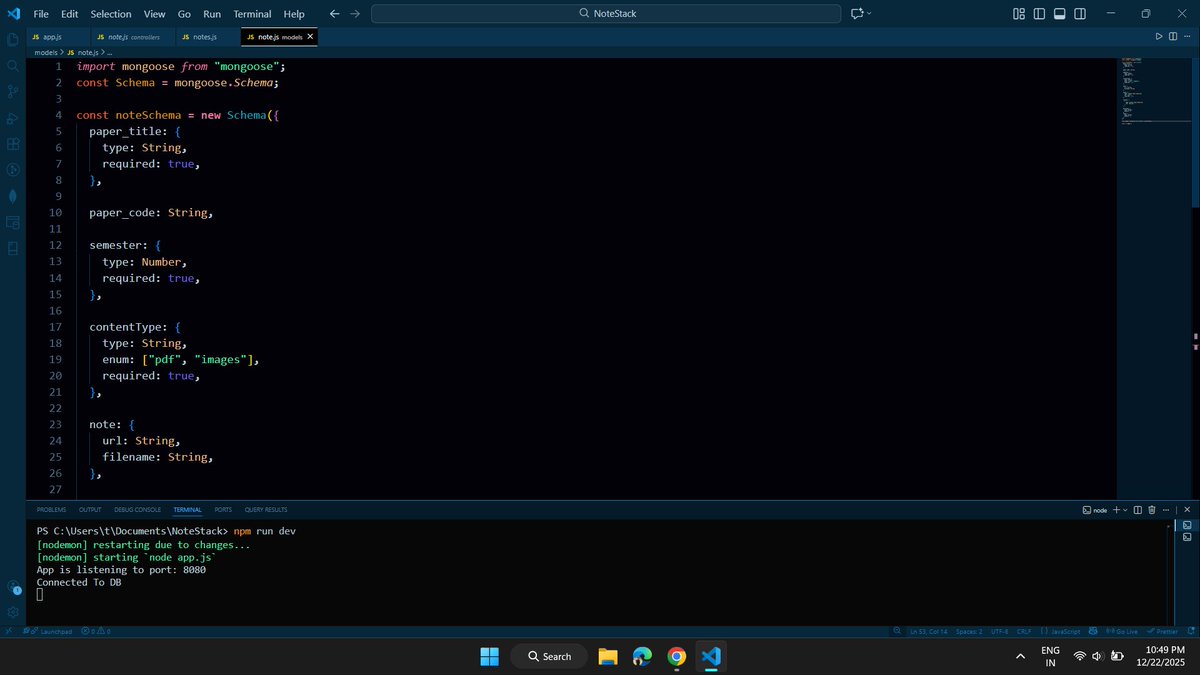
Task: Open the Selection menu
Action: (x=111, y=14)
